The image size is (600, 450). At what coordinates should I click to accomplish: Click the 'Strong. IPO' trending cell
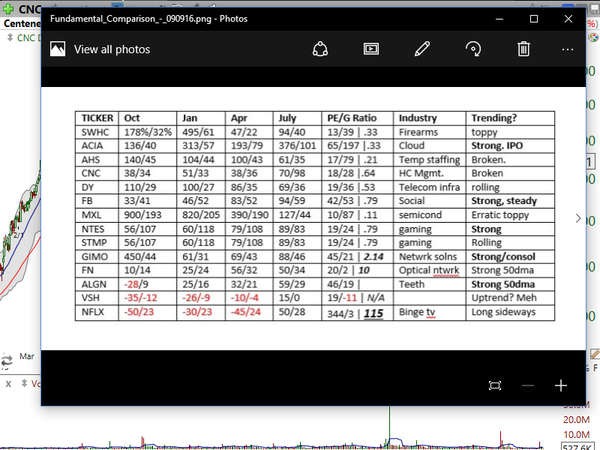(x=510, y=146)
